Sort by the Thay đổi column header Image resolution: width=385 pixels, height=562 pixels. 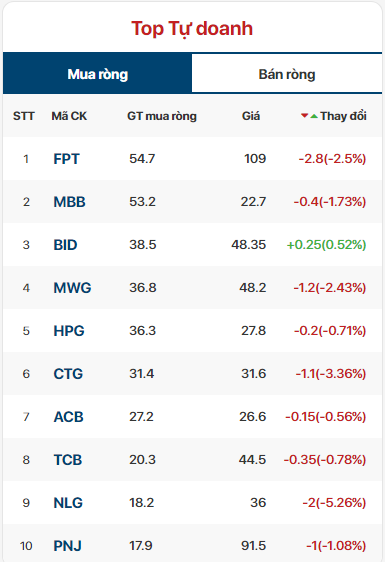click(343, 116)
